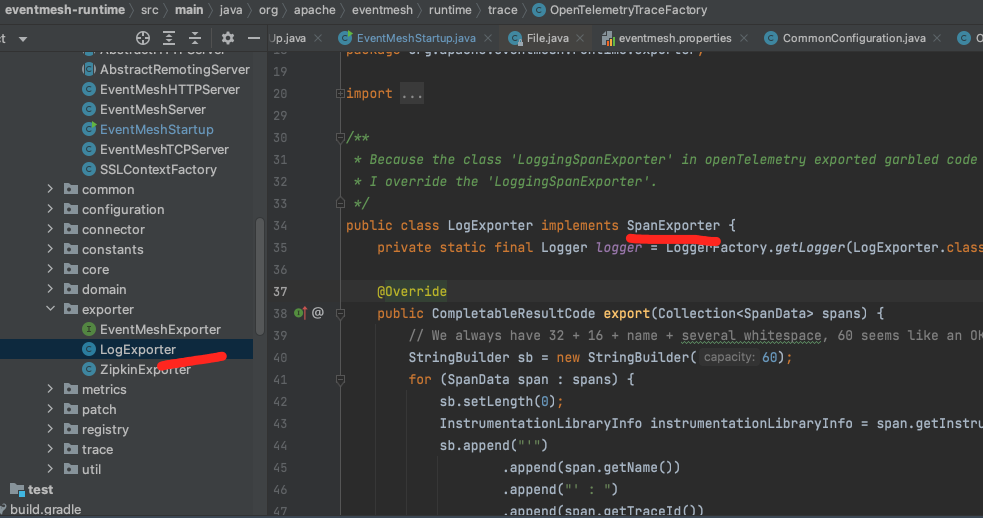The height and width of the screenshot is (518, 983).
Task: Click the build.gradle file icon
Action: [3, 509]
